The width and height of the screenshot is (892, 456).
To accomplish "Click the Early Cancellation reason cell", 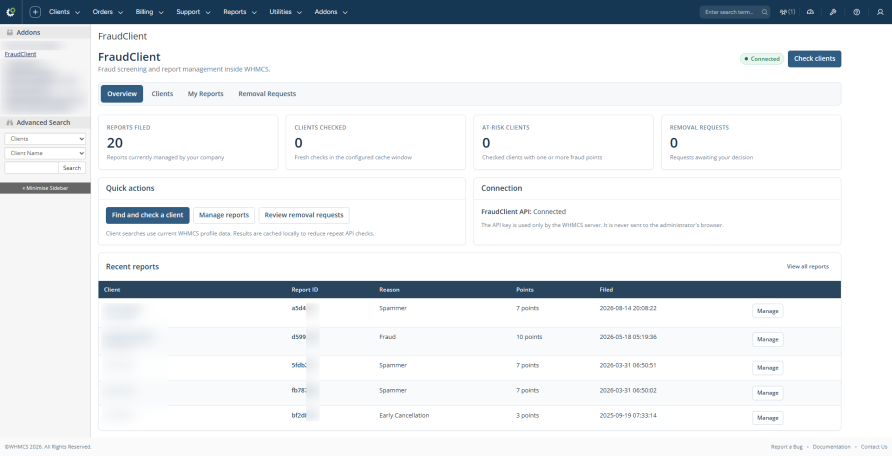I will click(404, 415).
